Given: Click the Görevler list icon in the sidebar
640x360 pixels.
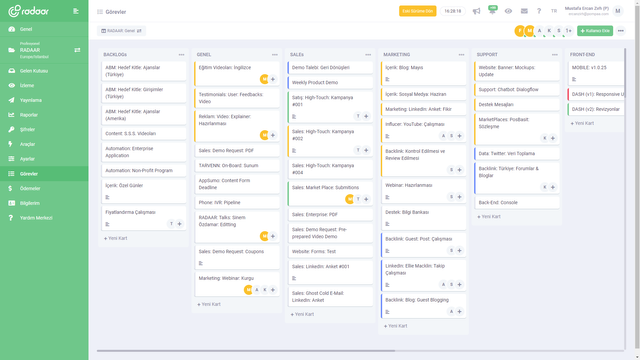Looking at the screenshot, I should pyautogui.click(x=11, y=173).
